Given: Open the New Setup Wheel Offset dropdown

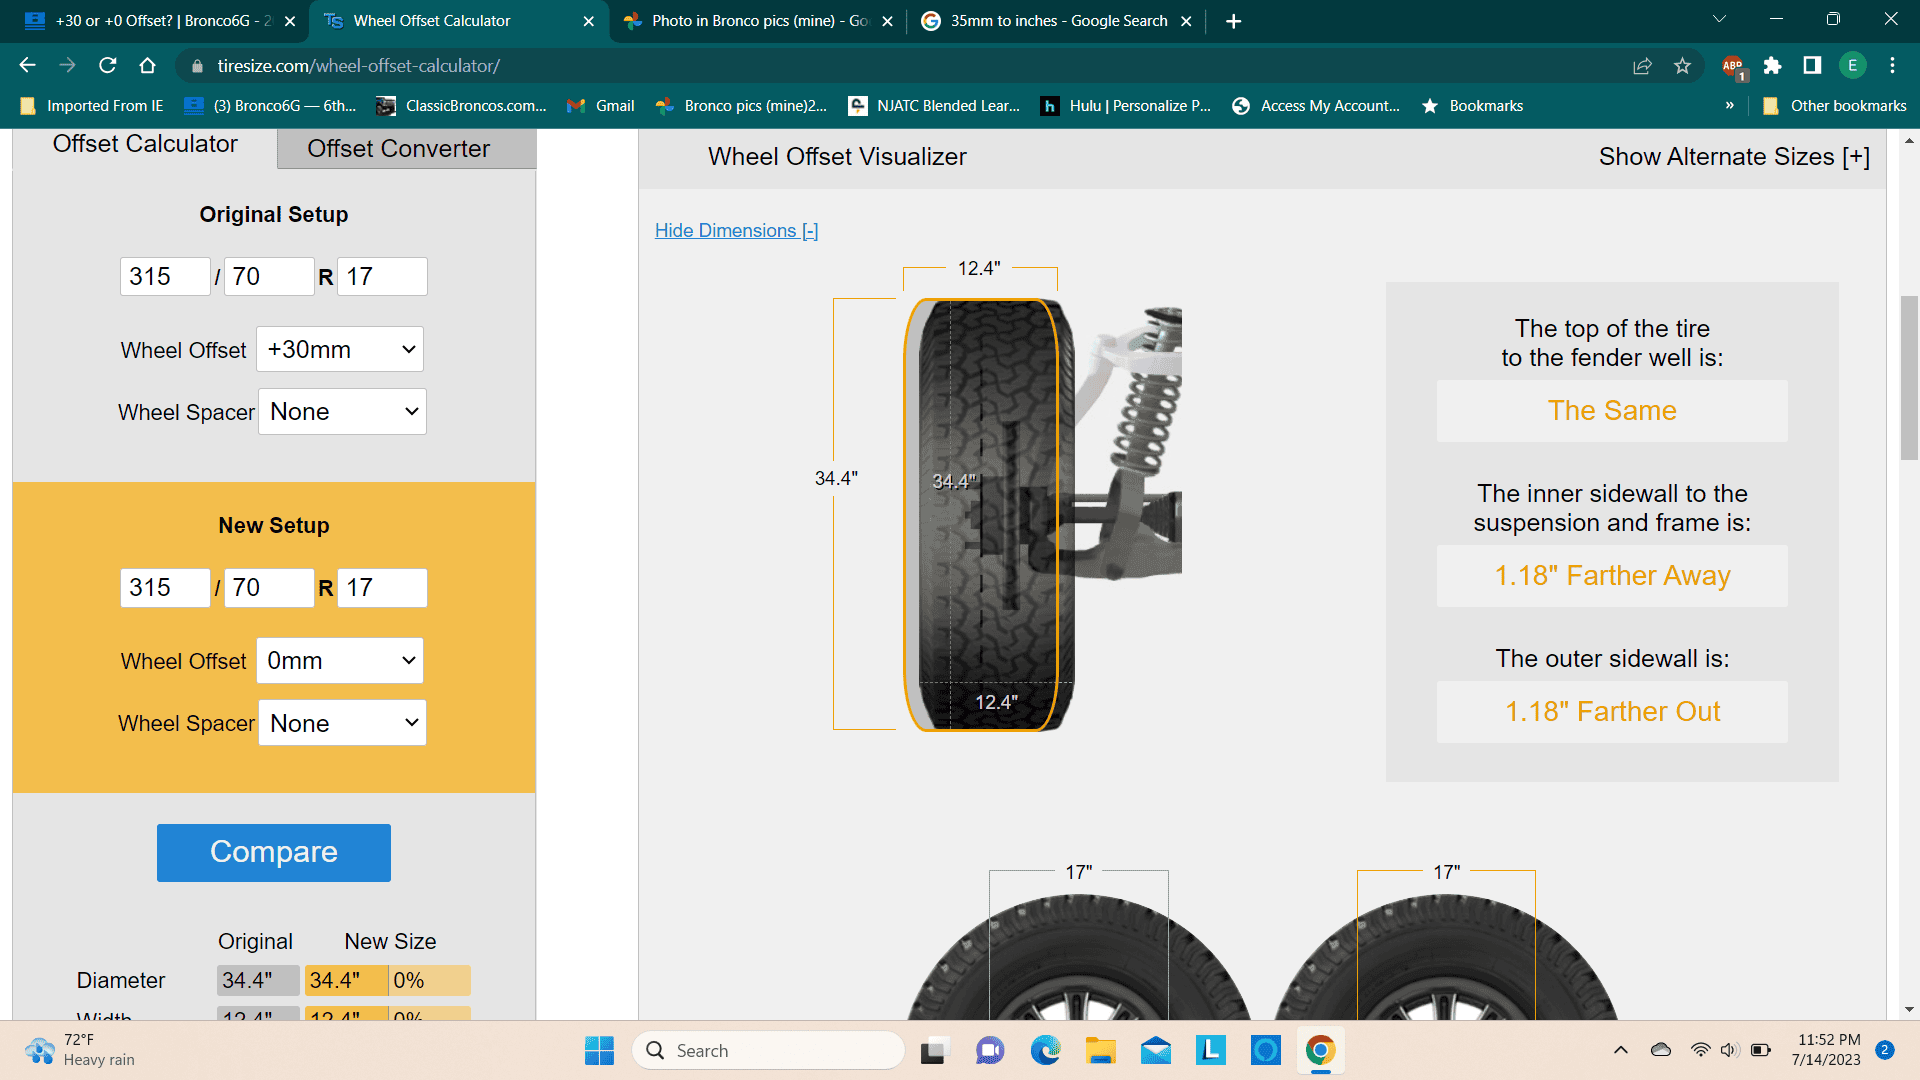Looking at the screenshot, I should click(340, 660).
